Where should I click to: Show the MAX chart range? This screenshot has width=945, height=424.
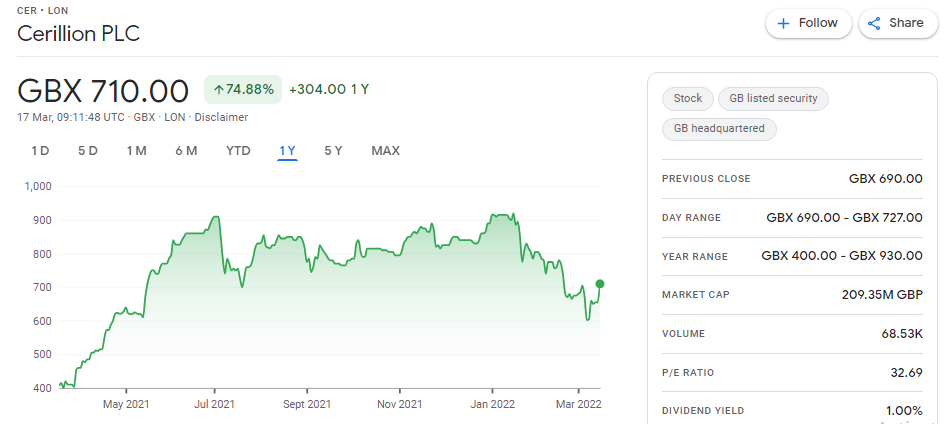click(x=386, y=151)
